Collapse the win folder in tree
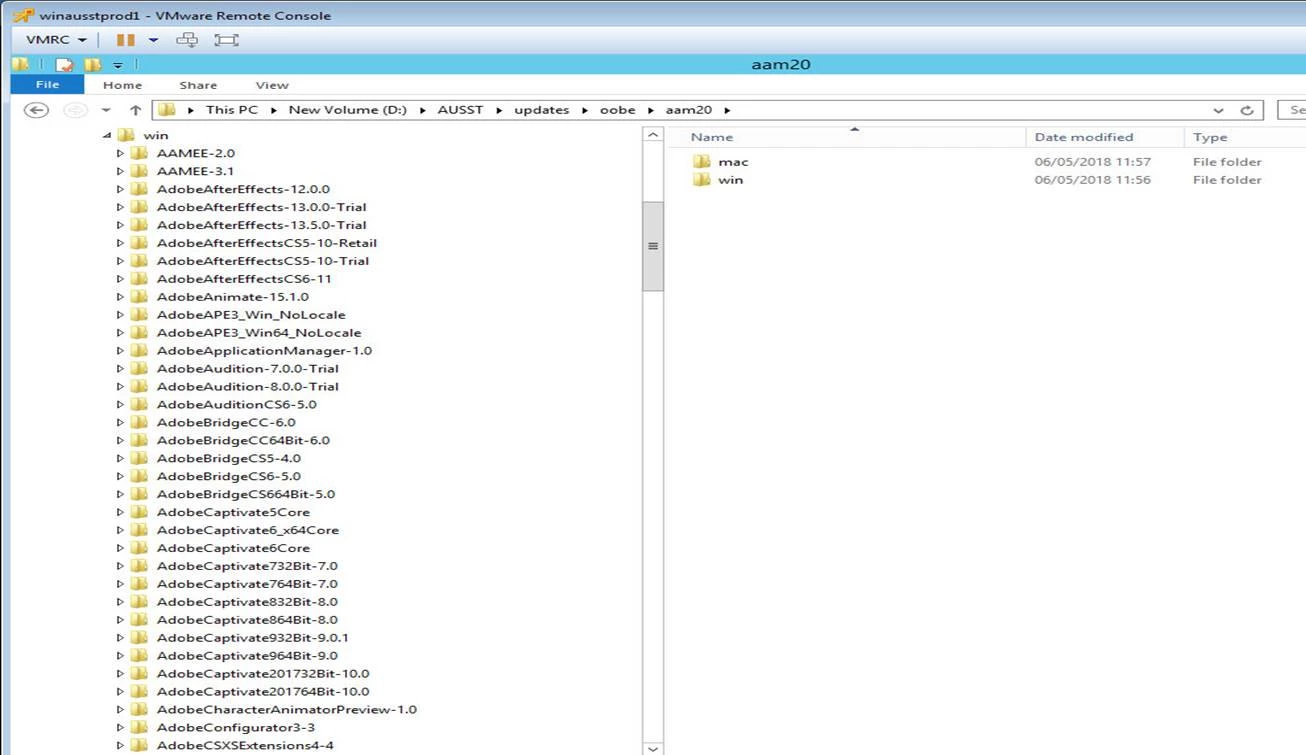Viewport: 1306px width, 755px height. 106,135
